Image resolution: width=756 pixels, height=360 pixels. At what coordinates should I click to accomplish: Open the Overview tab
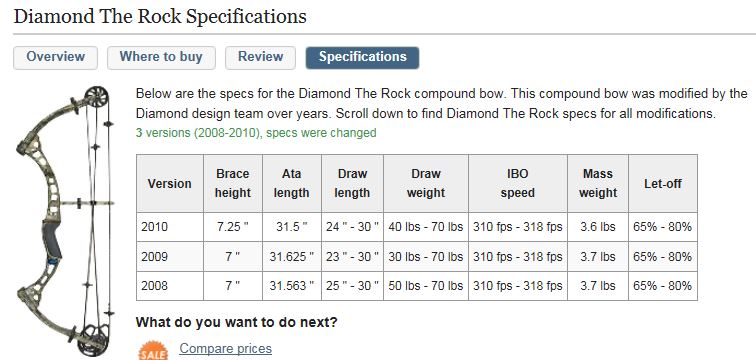(x=55, y=57)
